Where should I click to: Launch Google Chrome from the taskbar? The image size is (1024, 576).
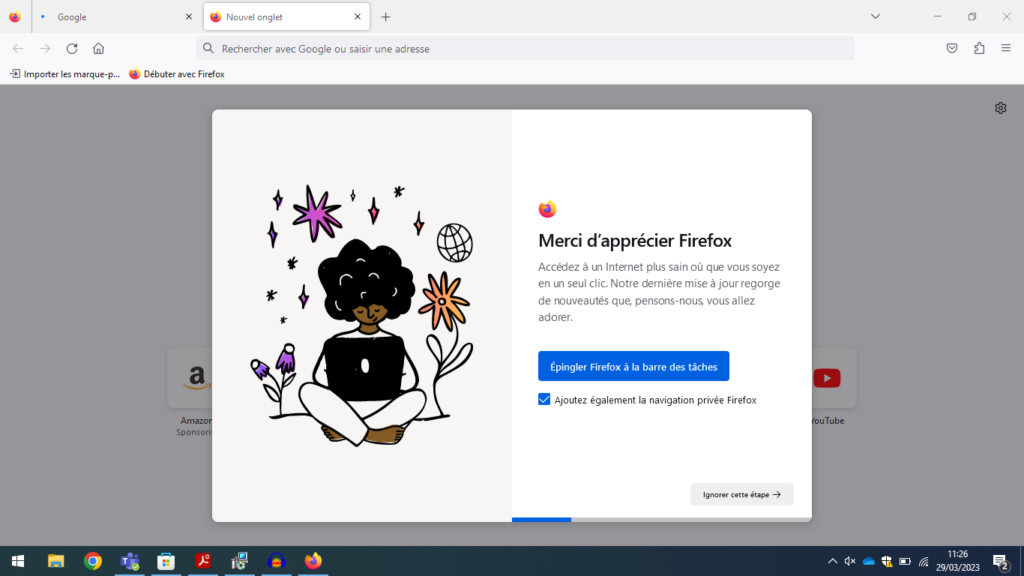pos(93,561)
